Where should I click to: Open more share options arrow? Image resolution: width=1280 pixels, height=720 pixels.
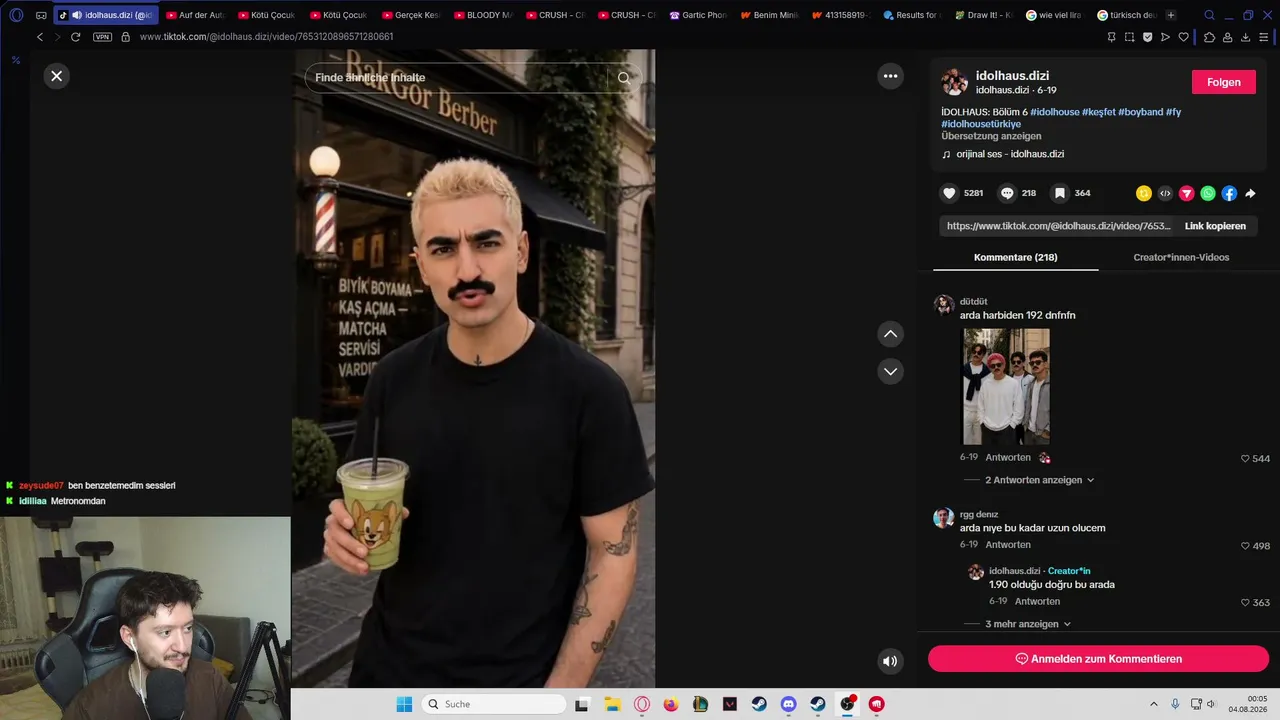point(1250,193)
